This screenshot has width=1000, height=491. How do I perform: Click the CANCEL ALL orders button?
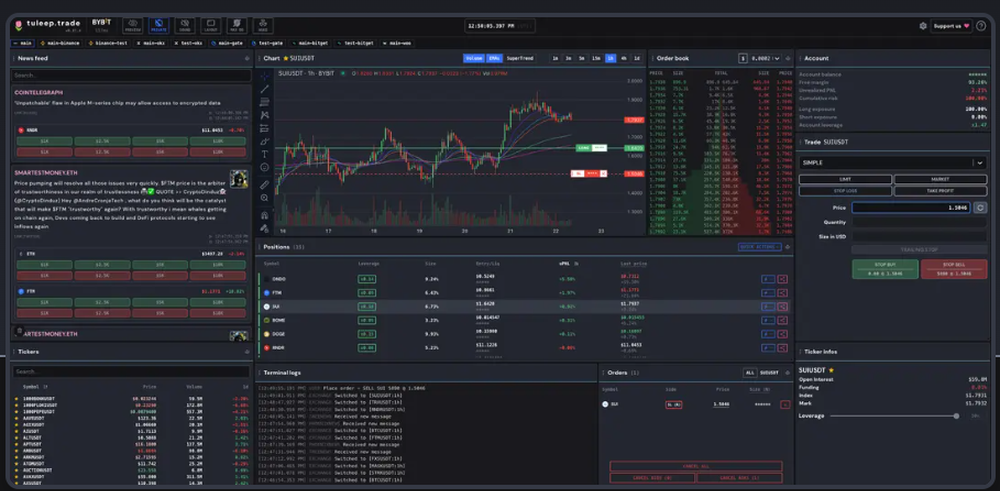tap(696, 466)
